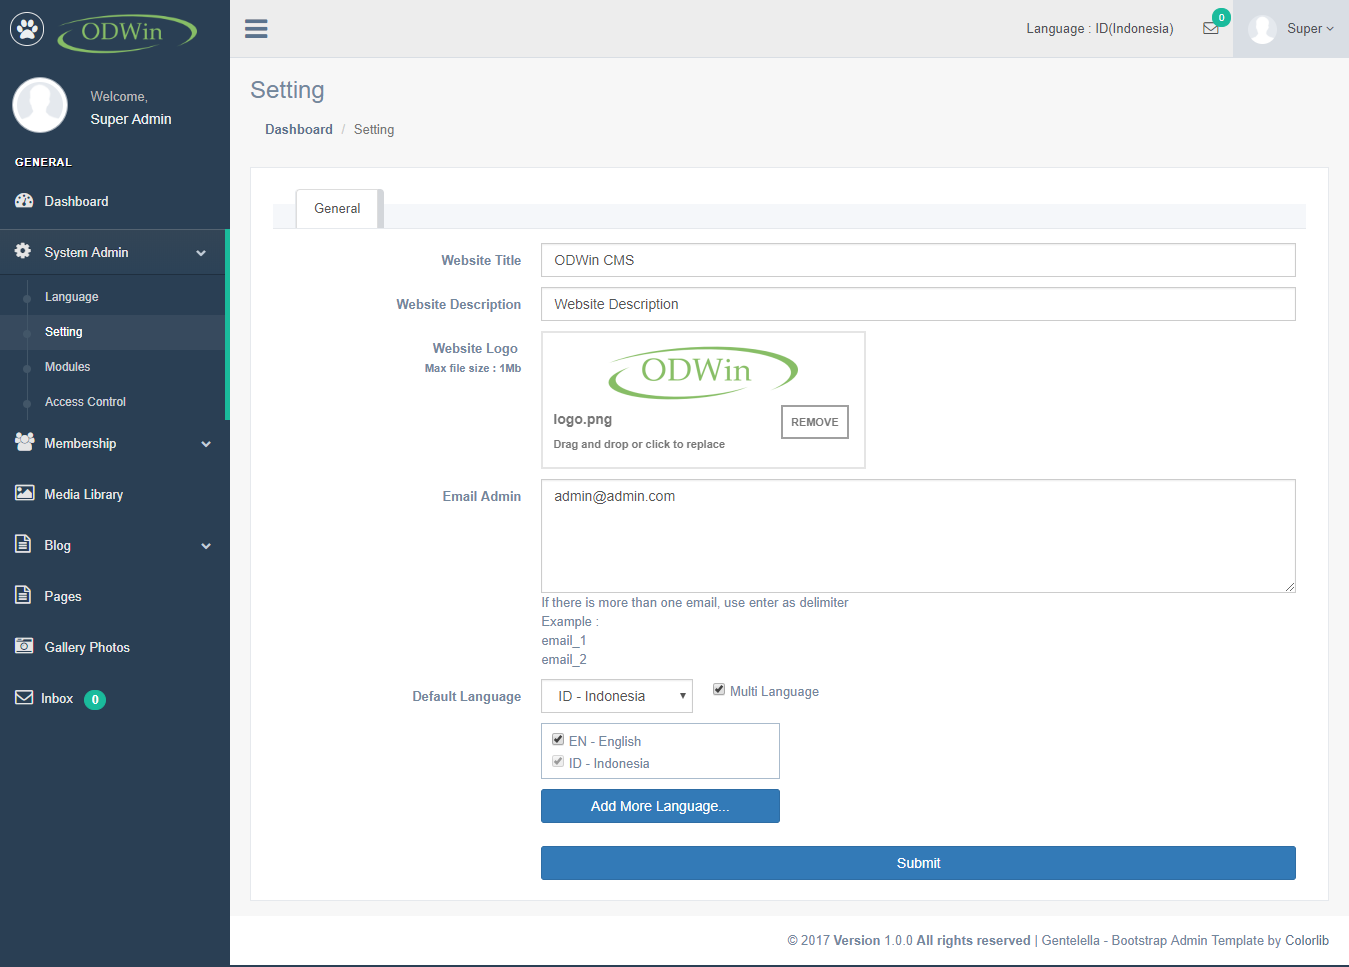Viewport: 1349px width, 967px height.
Task: Click the Add More Language button
Action: tap(660, 806)
